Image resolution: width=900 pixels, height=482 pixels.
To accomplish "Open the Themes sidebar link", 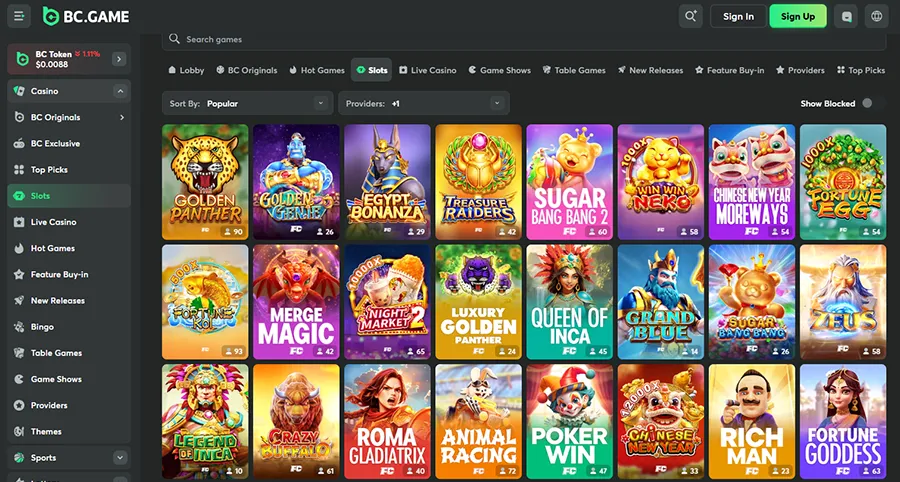I will click(69, 432).
